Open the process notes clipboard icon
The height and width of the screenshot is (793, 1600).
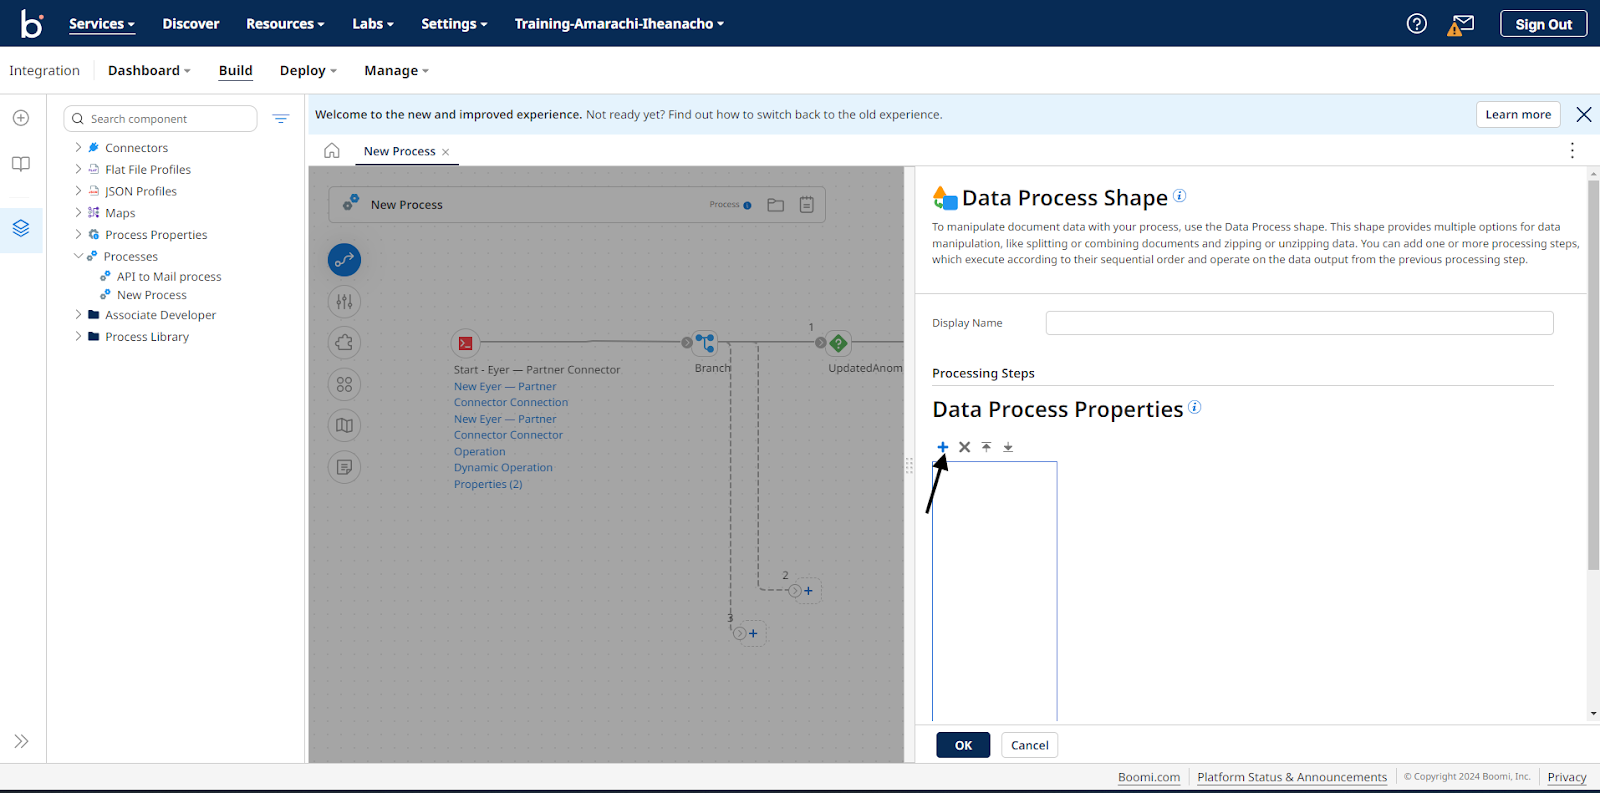pyautogui.click(x=806, y=205)
